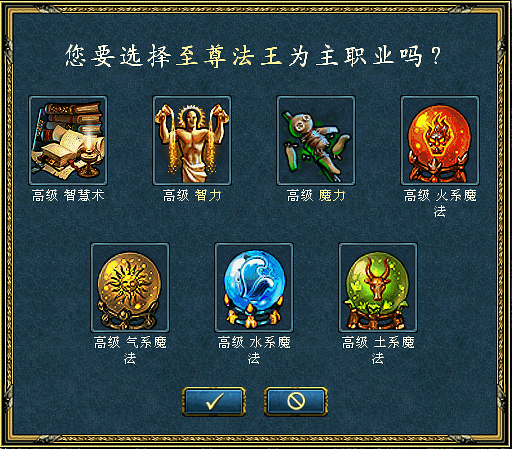Screen dimensions: 512x449
Task: Click the highlighted 至尊法王 class name
Action: coord(229,56)
